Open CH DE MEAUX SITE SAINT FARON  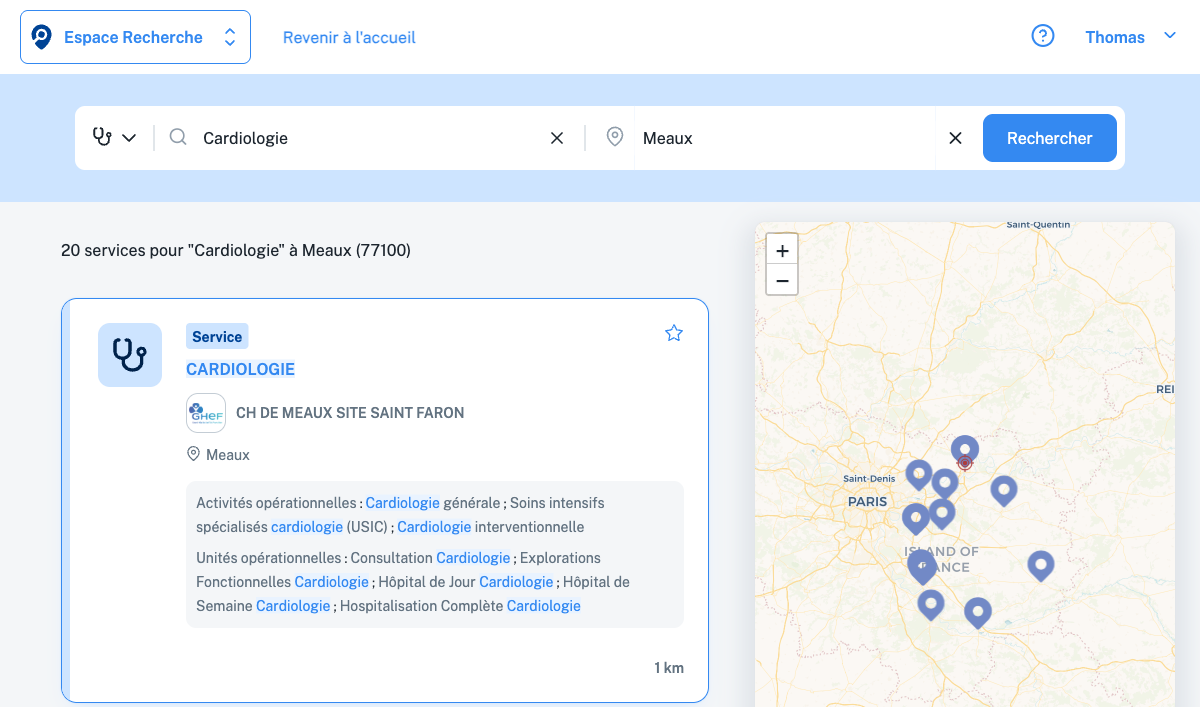pyautogui.click(x=350, y=413)
